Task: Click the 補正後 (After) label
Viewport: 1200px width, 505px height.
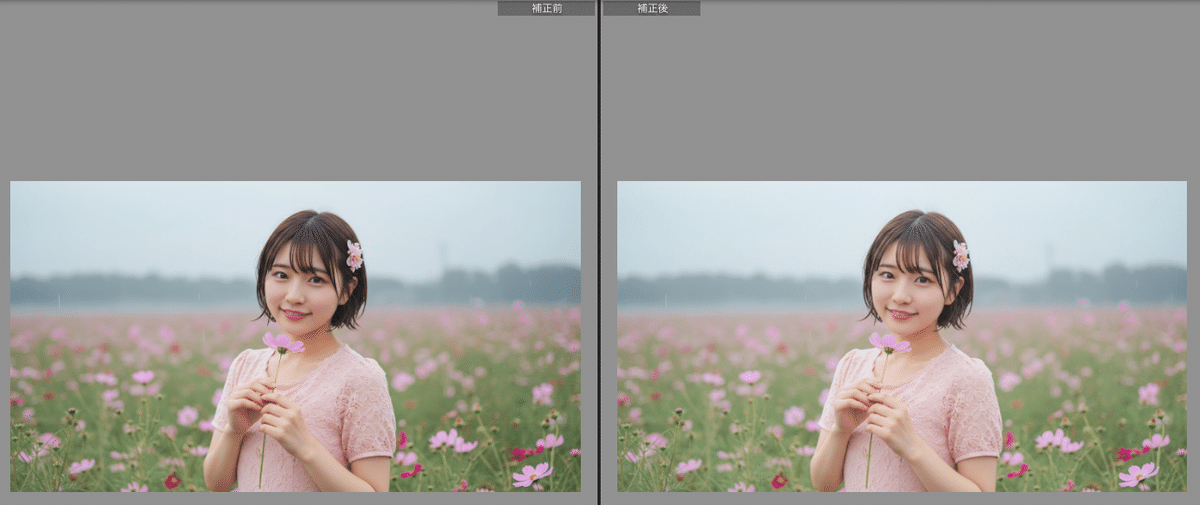Action: pos(651,8)
